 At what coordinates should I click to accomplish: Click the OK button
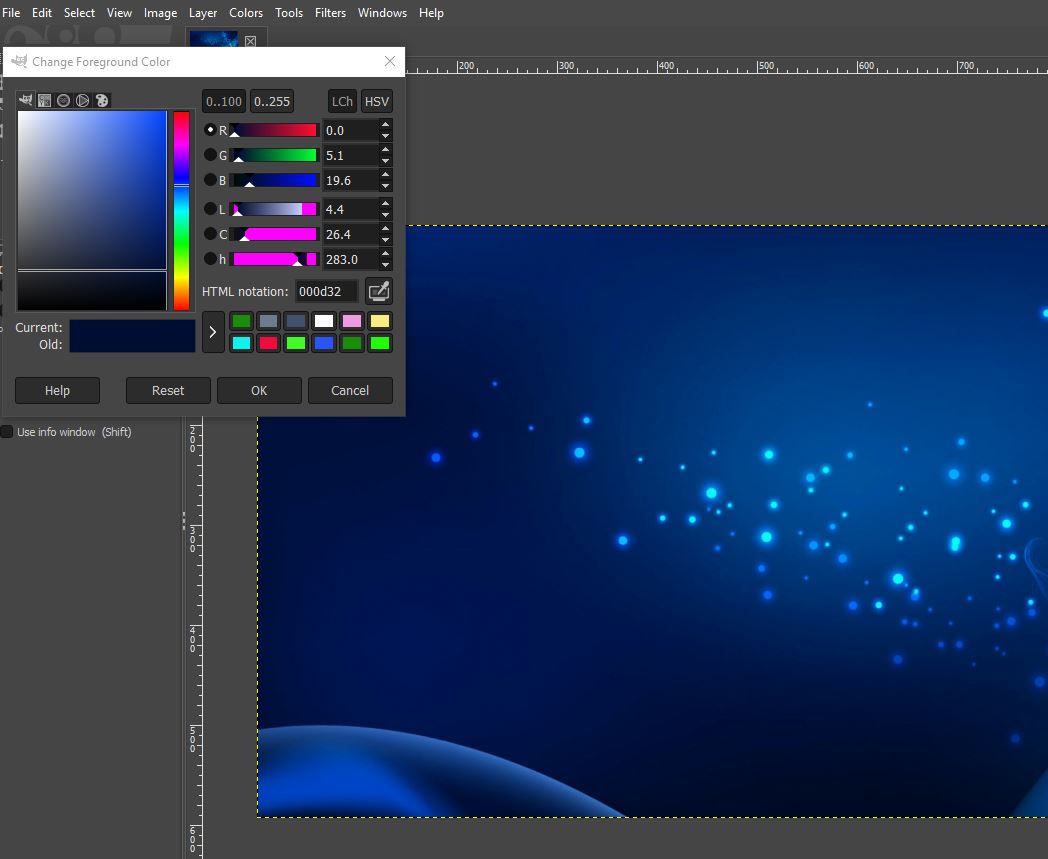pyautogui.click(x=259, y=390)
